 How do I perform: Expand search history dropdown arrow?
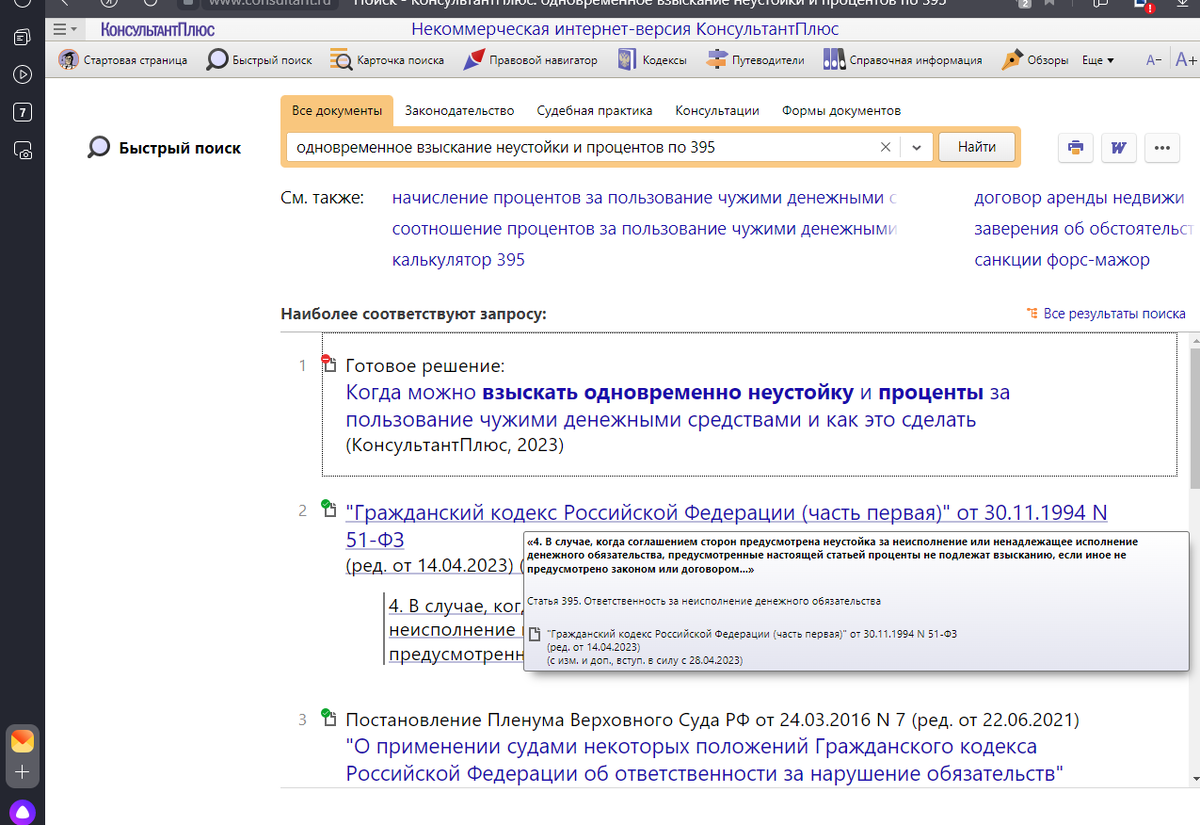pos(916,147)
